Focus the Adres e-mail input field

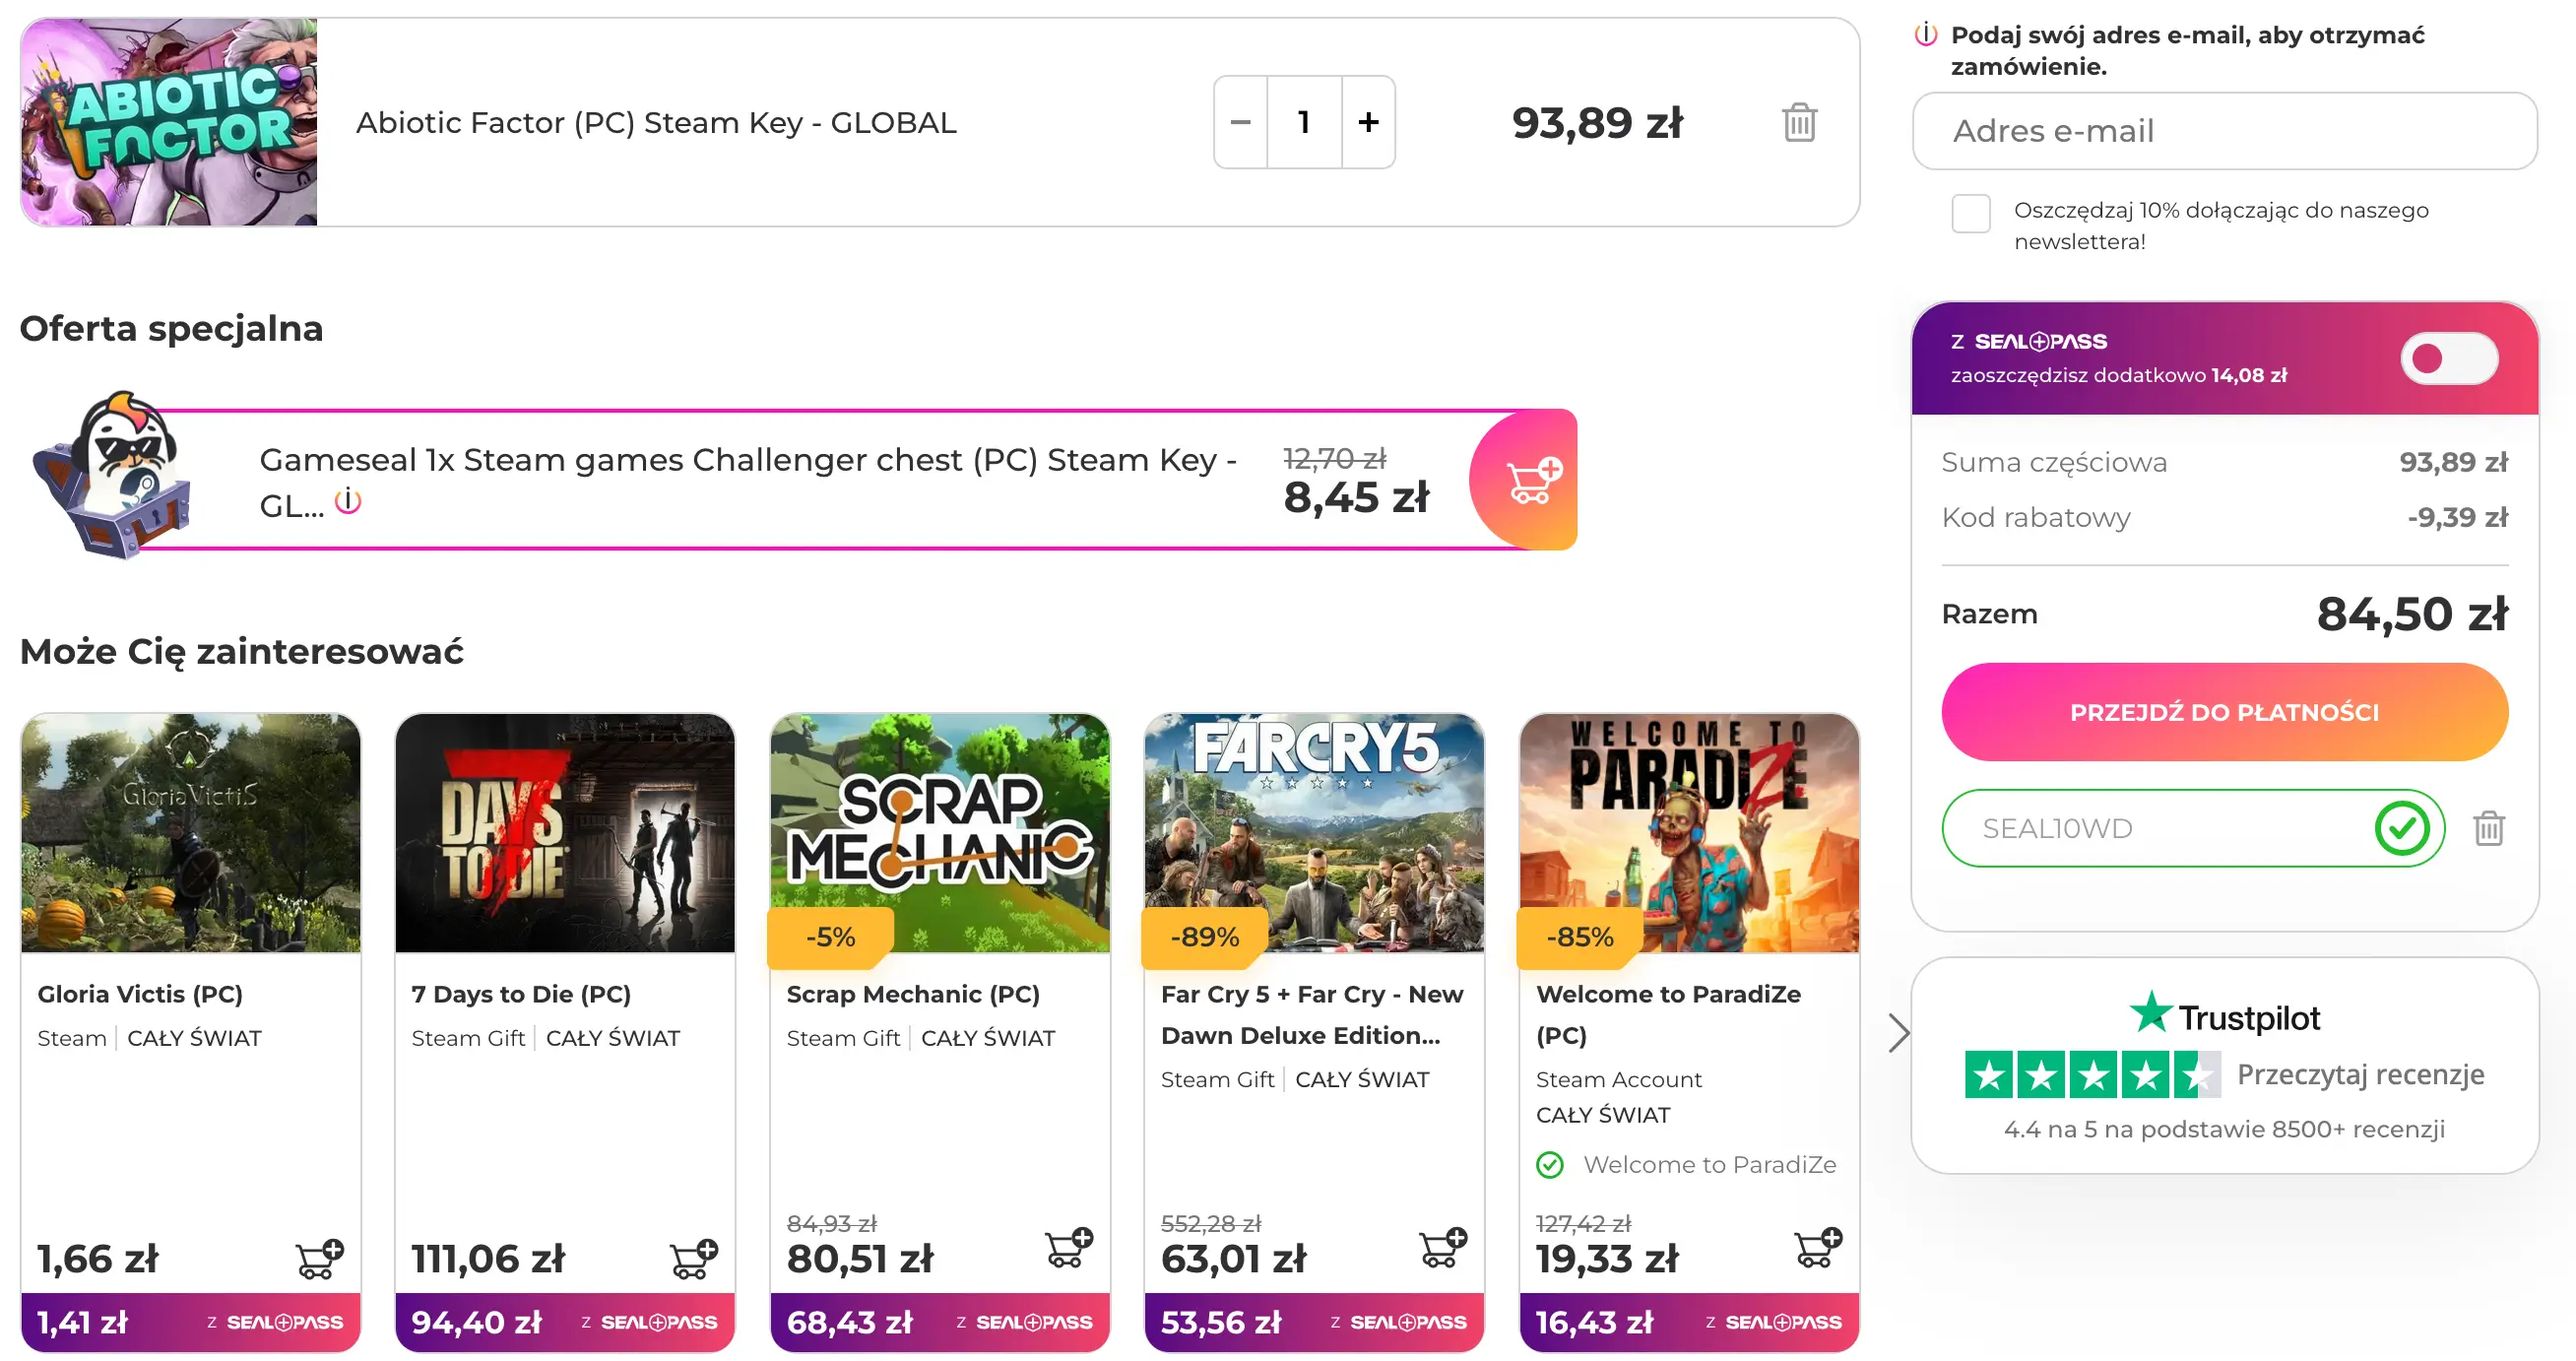[x=2224, y=131]
